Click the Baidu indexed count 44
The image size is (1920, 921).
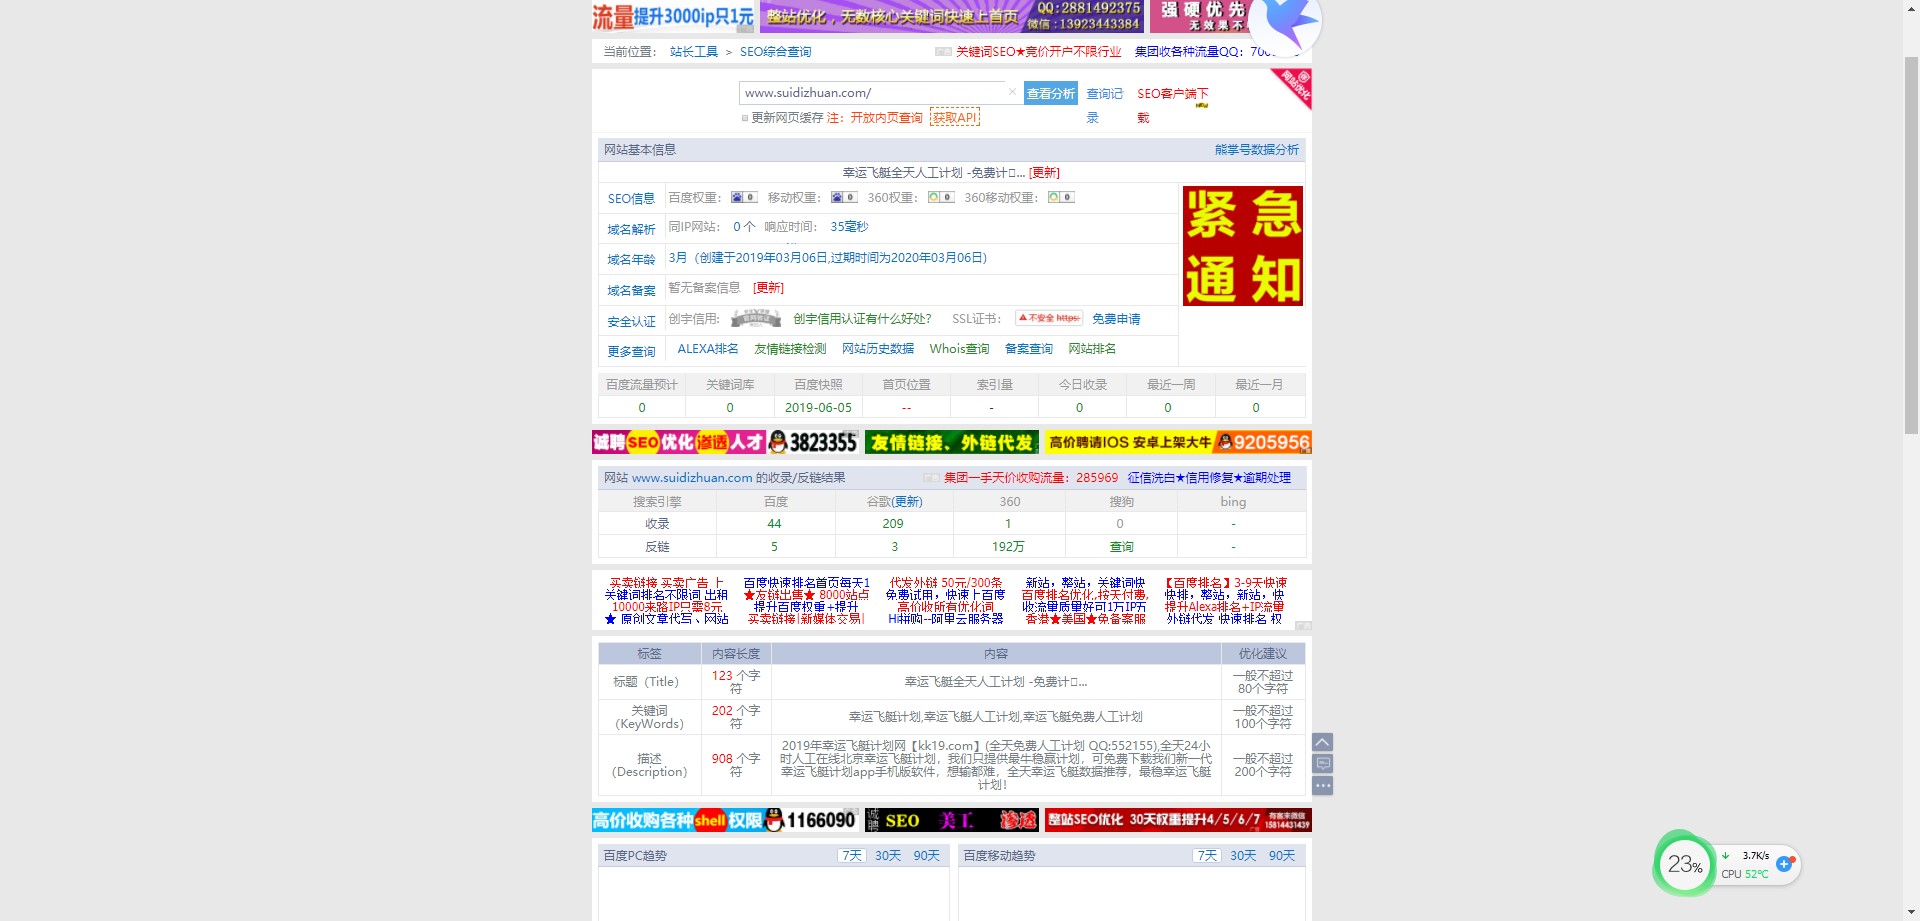point(774,523)
